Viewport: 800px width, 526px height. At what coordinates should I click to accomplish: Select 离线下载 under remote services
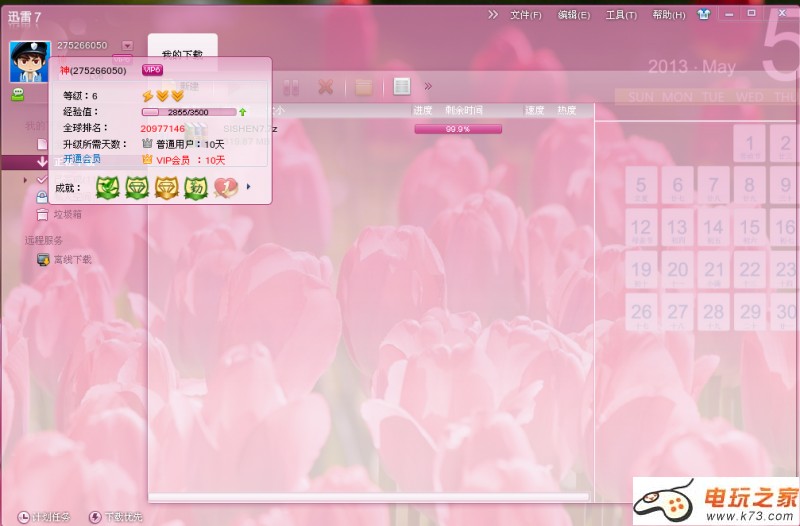[72, 259]
